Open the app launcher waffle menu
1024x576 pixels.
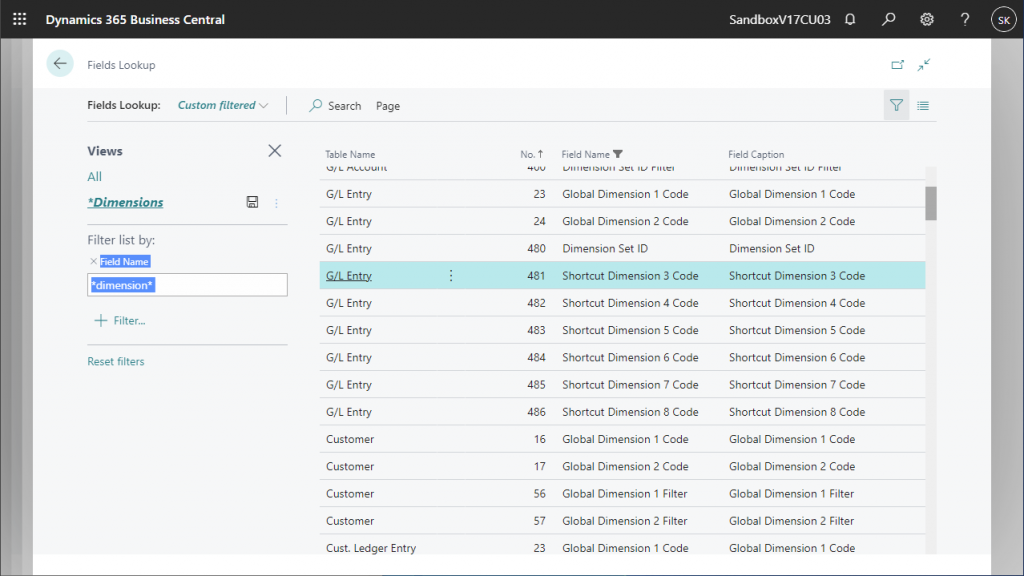pyautogui.click(x=20, y=20)
